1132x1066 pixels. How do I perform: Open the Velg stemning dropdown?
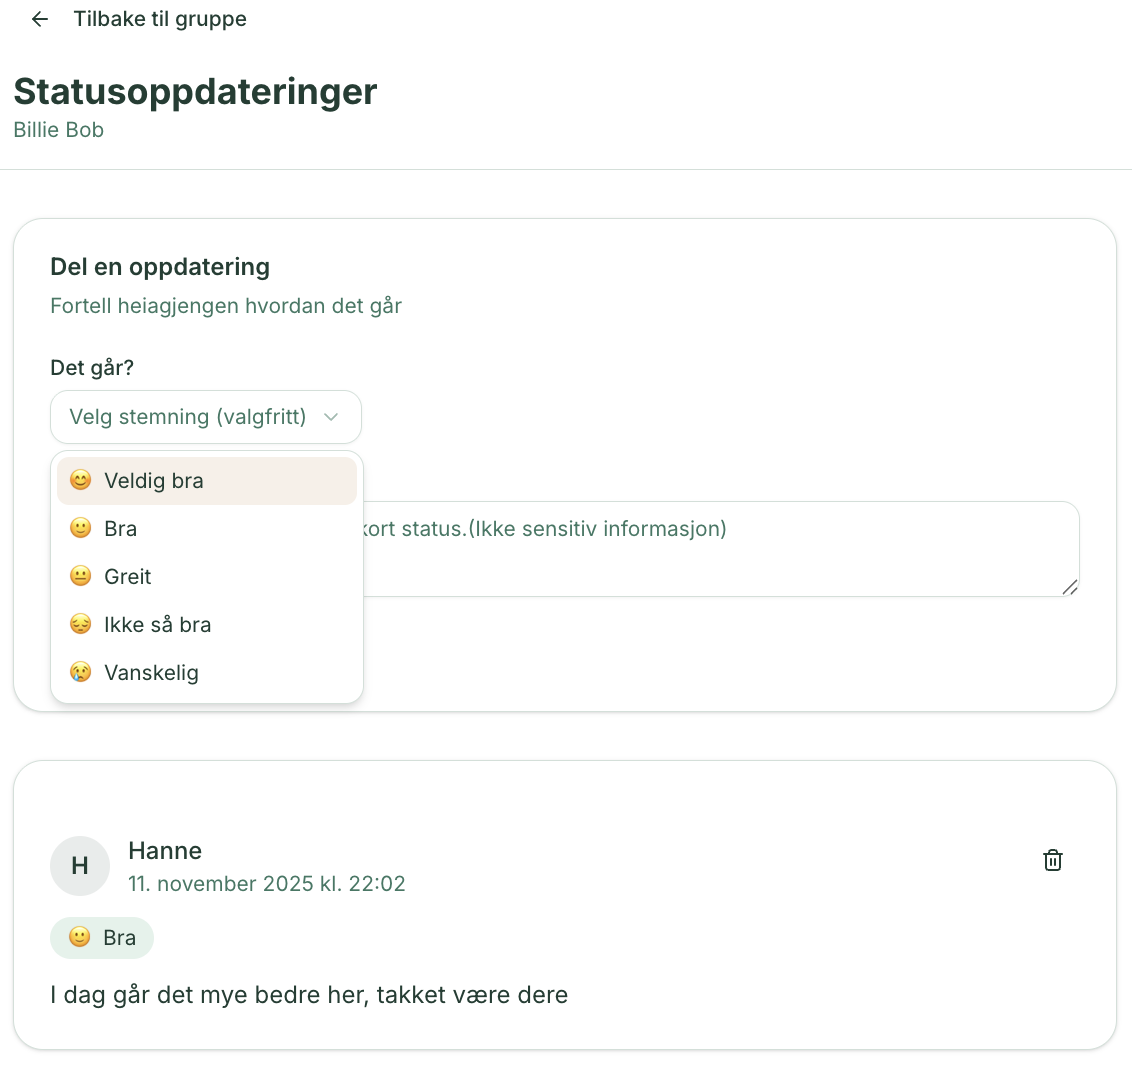pos(205,417)
